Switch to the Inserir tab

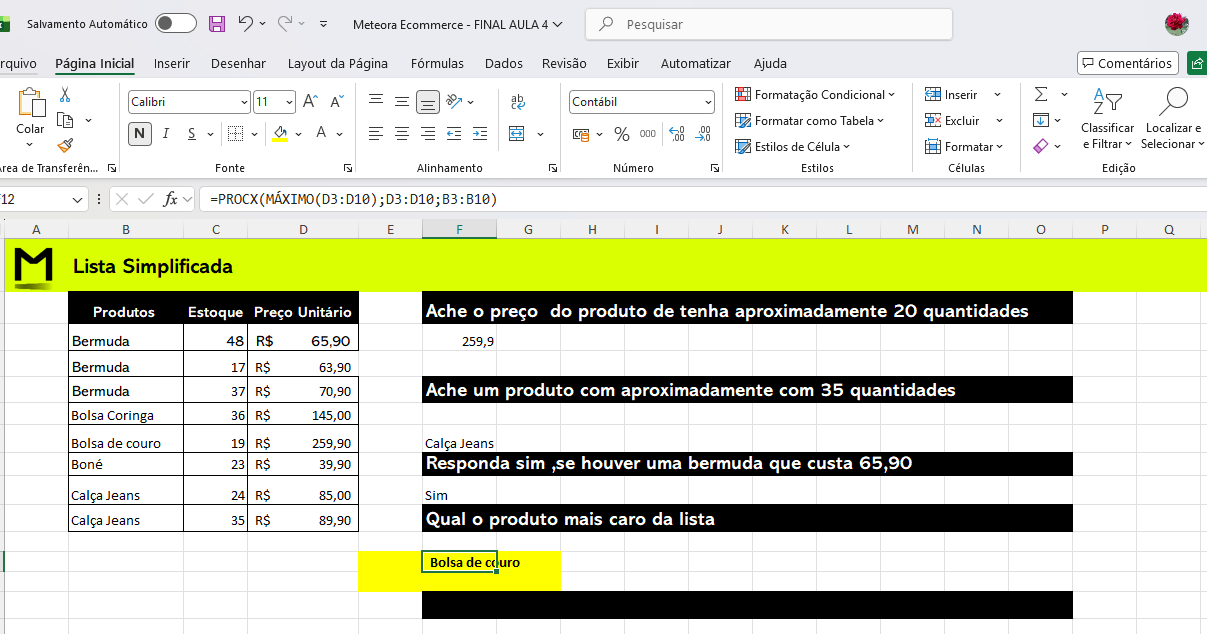coord(172,63)
